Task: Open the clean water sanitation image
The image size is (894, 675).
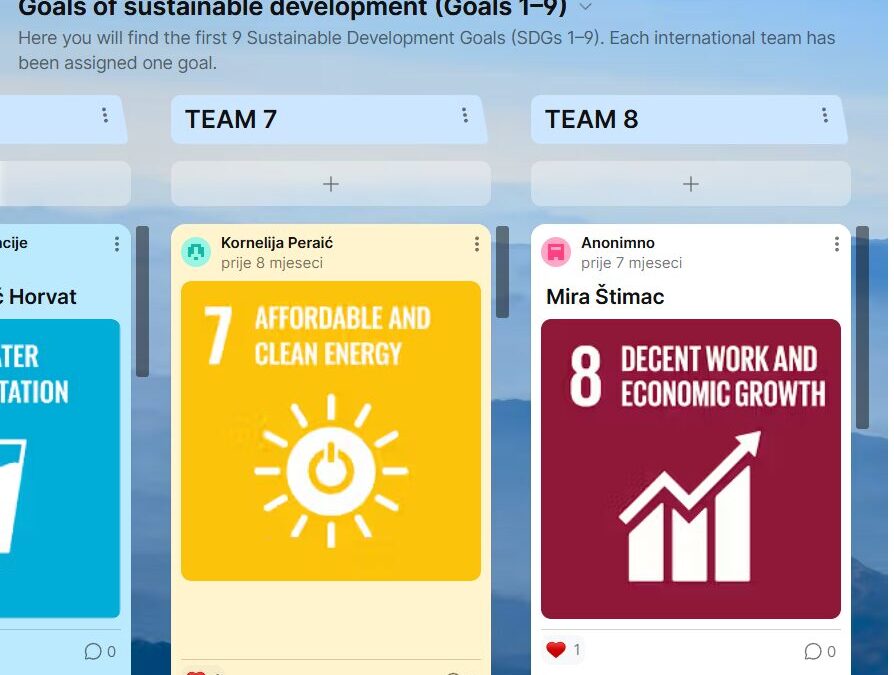Action: [60, 469]
